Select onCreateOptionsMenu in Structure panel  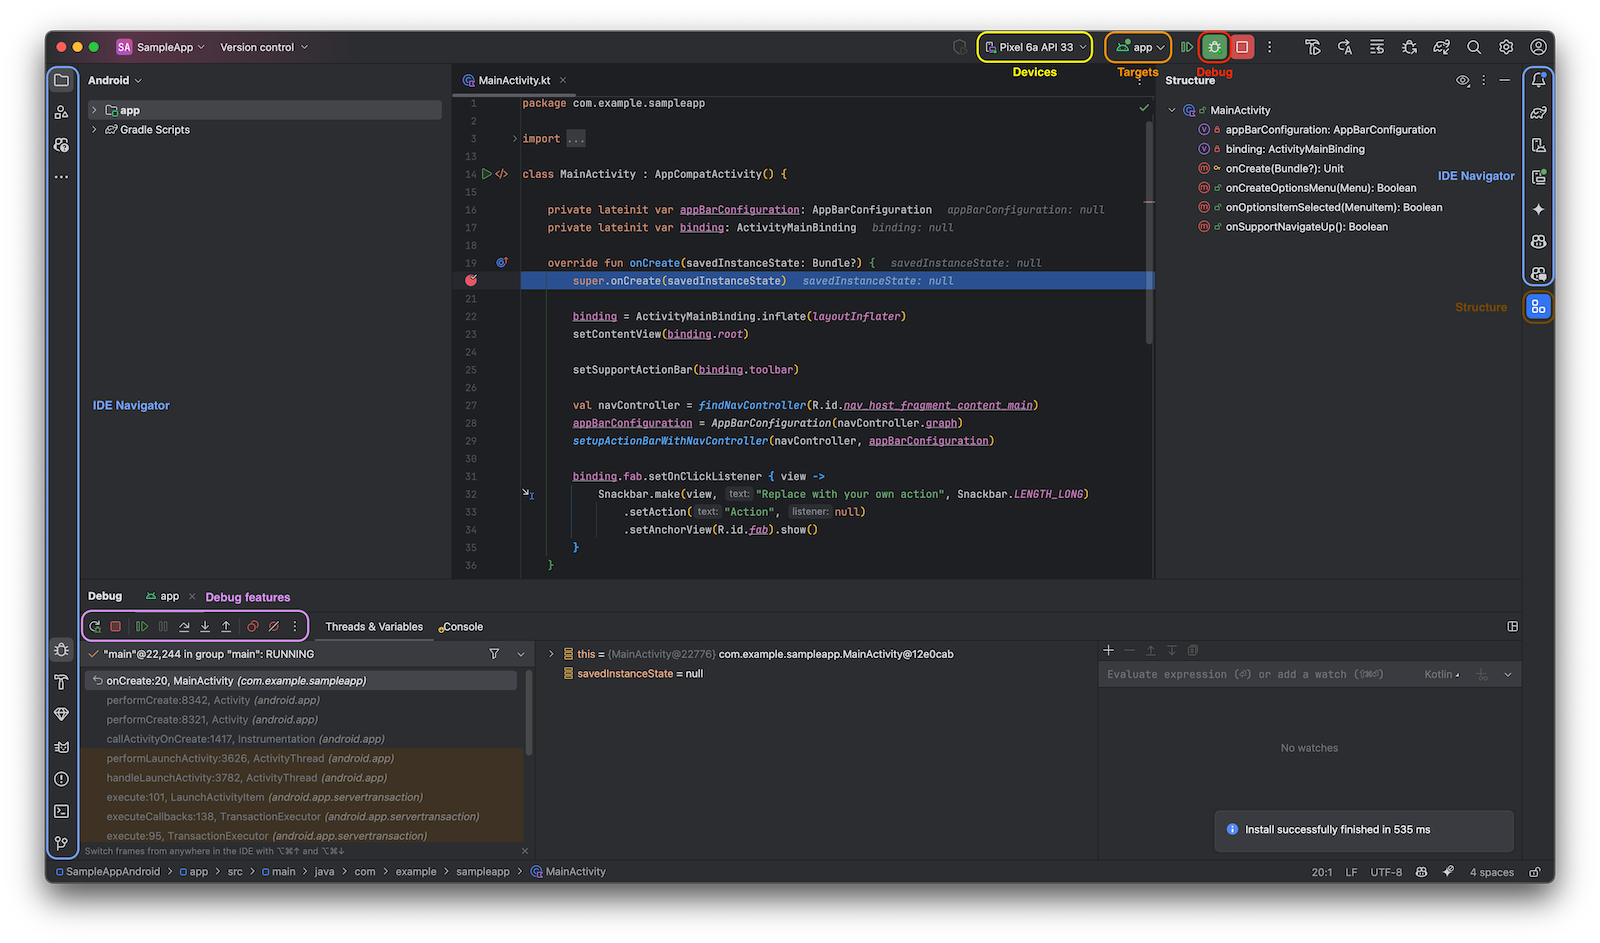1320,188
